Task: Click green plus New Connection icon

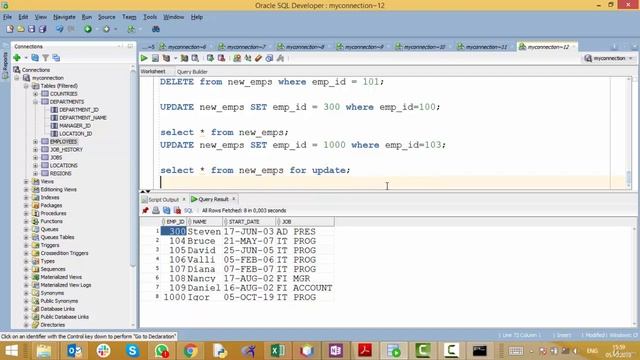Action: coord(17,58)
